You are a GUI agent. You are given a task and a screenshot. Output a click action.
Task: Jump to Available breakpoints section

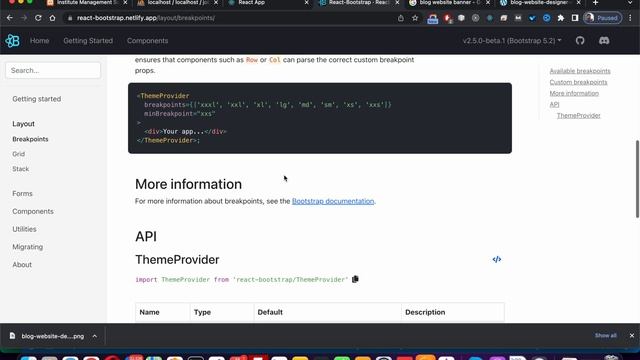(x=580, y=71)
